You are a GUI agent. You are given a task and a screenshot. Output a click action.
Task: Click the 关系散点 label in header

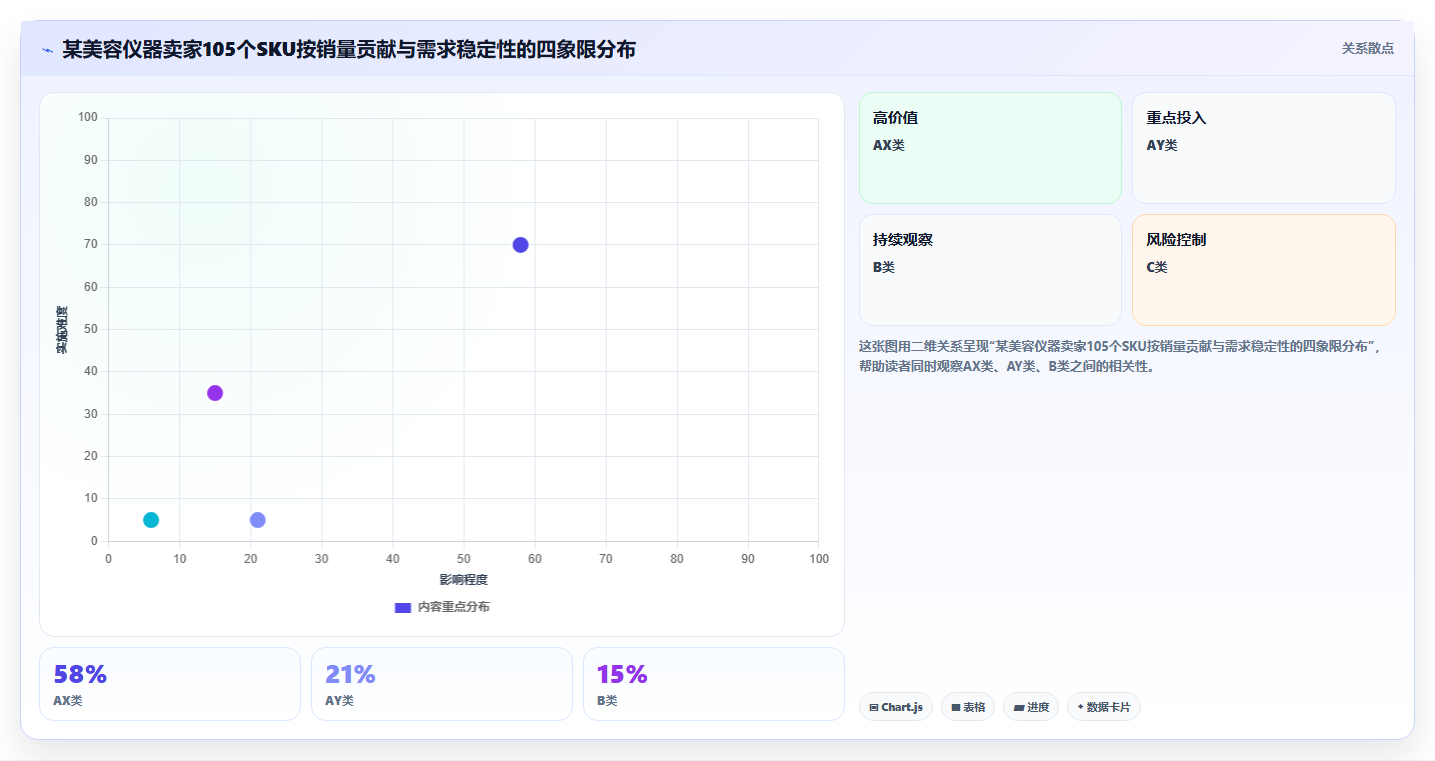[1367, 48]
